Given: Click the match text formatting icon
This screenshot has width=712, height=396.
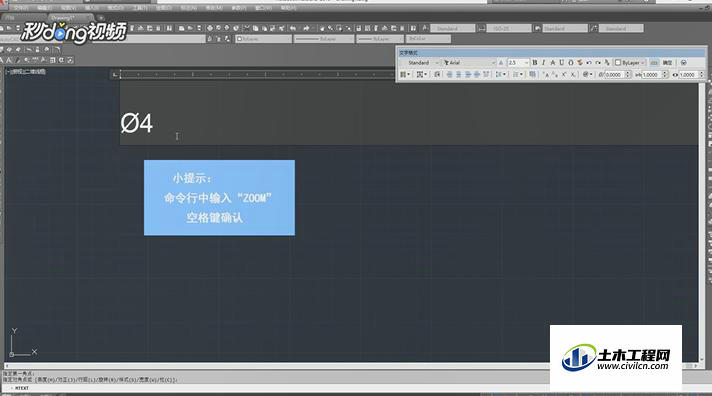Looking at the screenshot, I should (579, 63).
